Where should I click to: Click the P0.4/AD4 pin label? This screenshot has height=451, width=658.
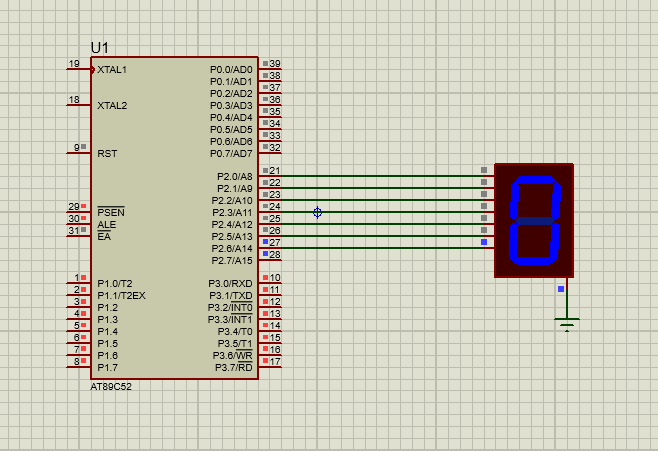[231, 117]
